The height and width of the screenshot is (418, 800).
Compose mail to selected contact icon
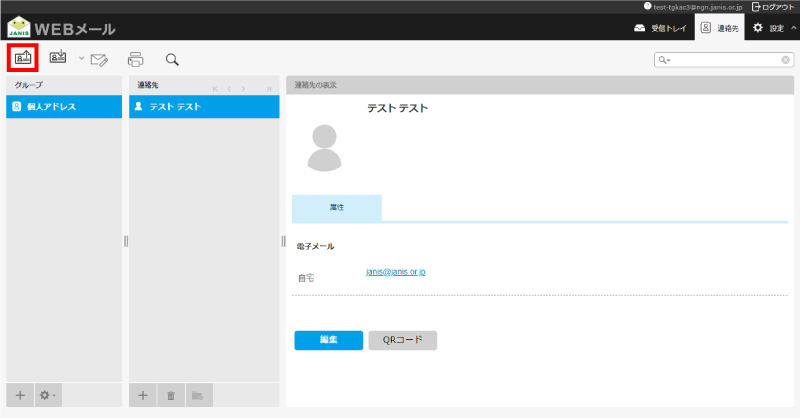(99, 60)
